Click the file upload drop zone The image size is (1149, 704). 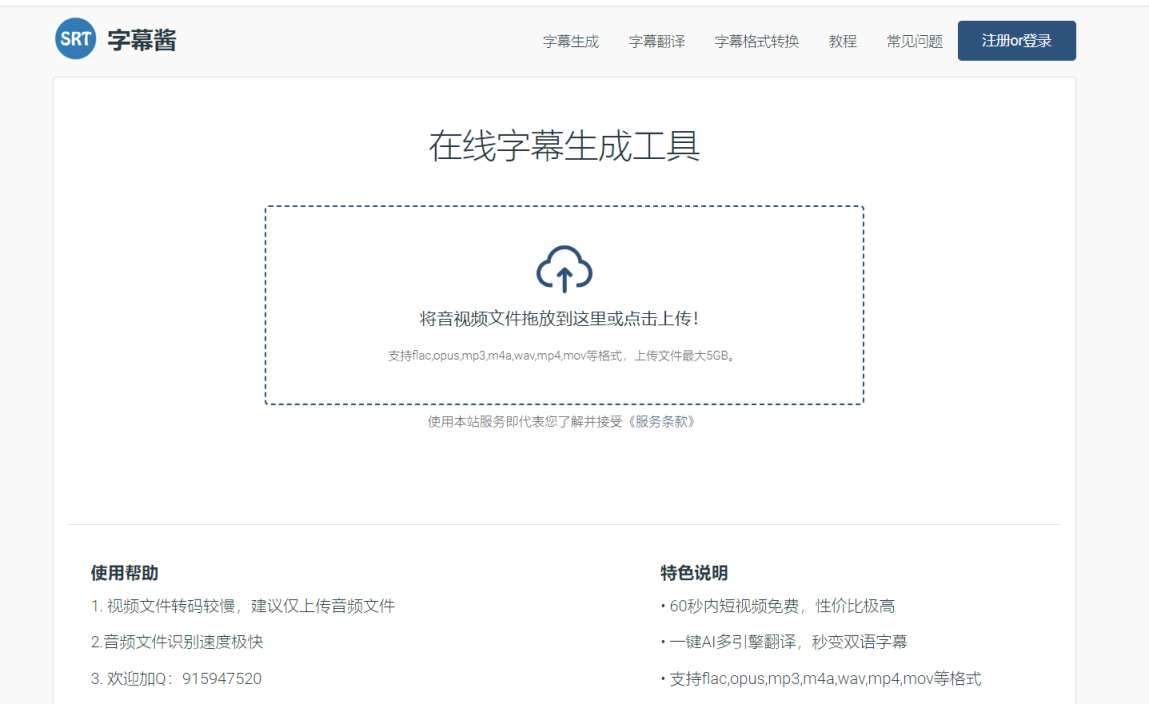563,303
